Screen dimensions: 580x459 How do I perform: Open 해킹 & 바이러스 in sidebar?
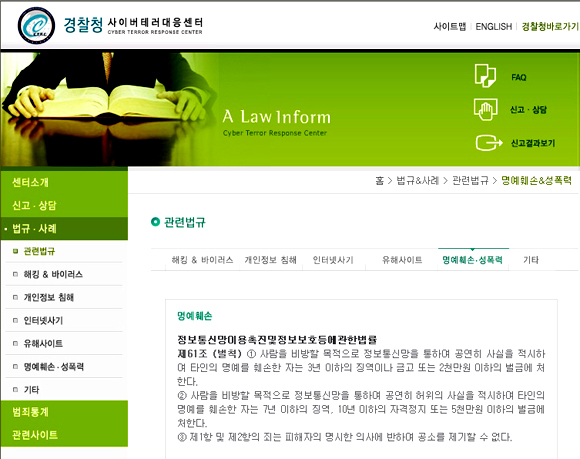(53, 274)
